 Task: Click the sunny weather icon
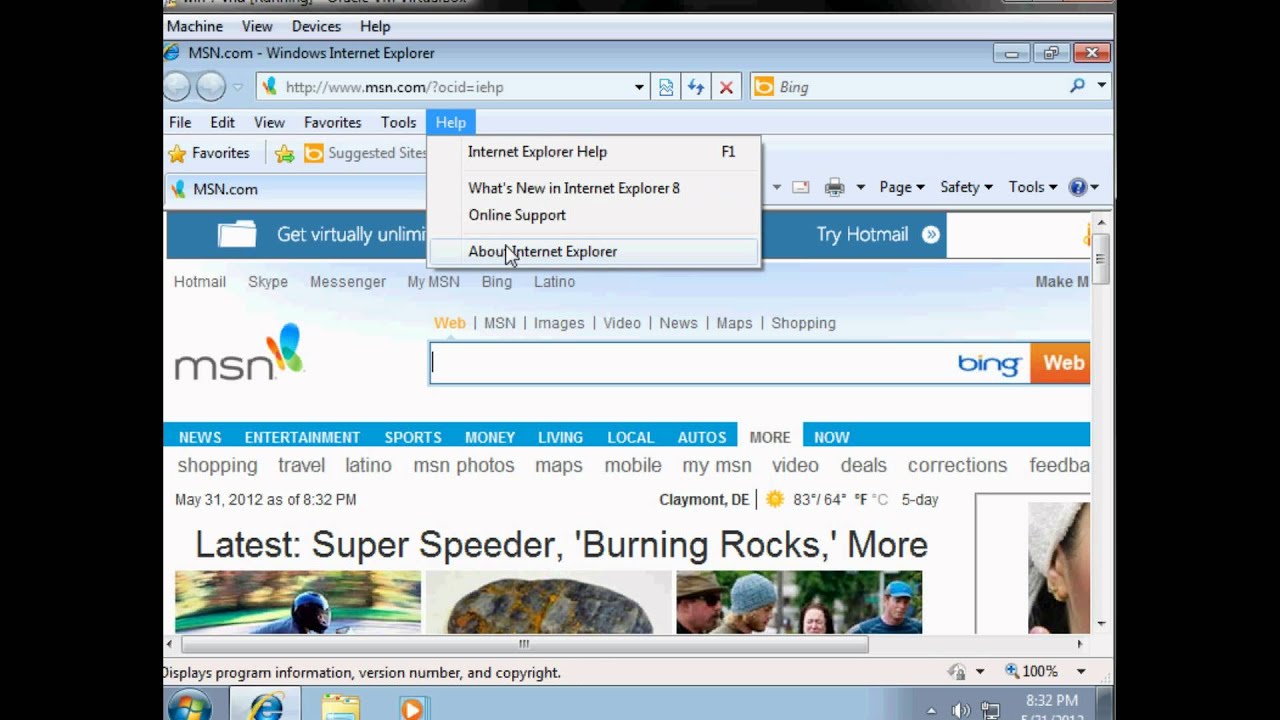[x=775, y=499]
